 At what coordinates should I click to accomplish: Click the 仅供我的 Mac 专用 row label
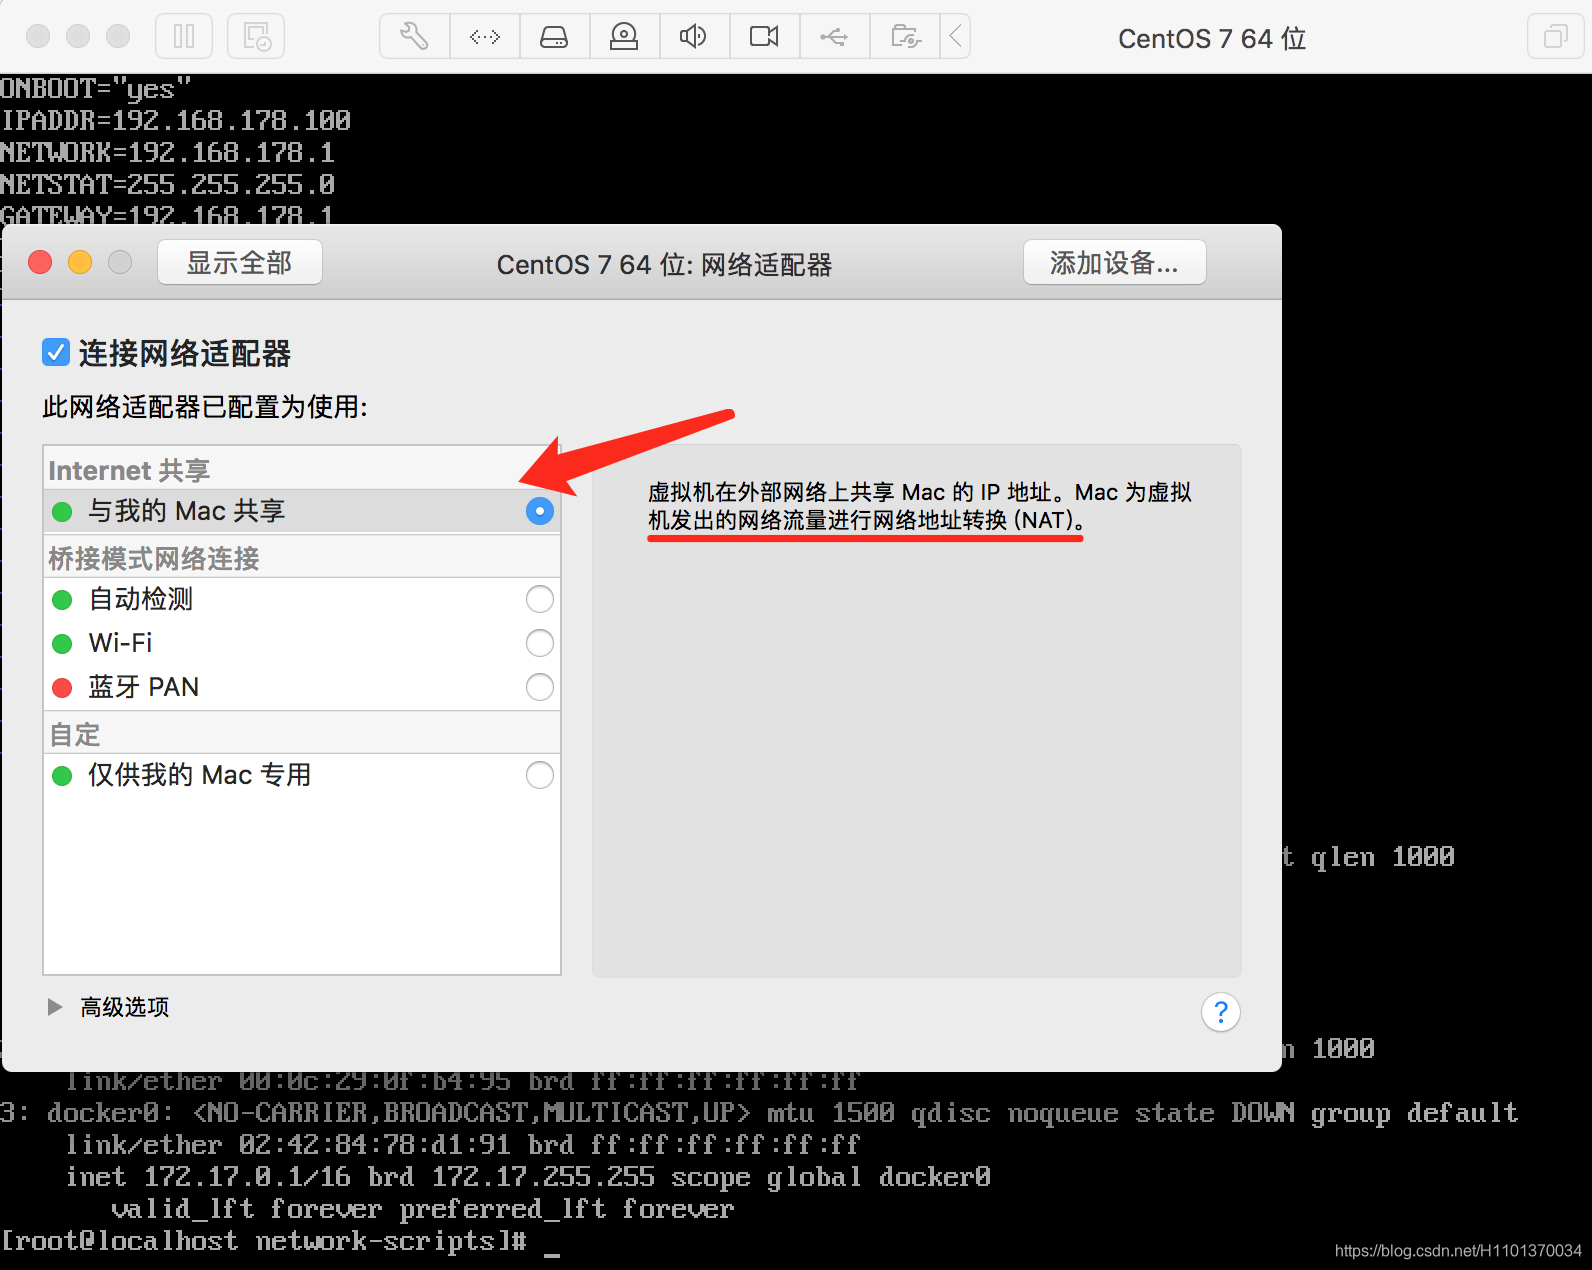click(x=200, y=775)
